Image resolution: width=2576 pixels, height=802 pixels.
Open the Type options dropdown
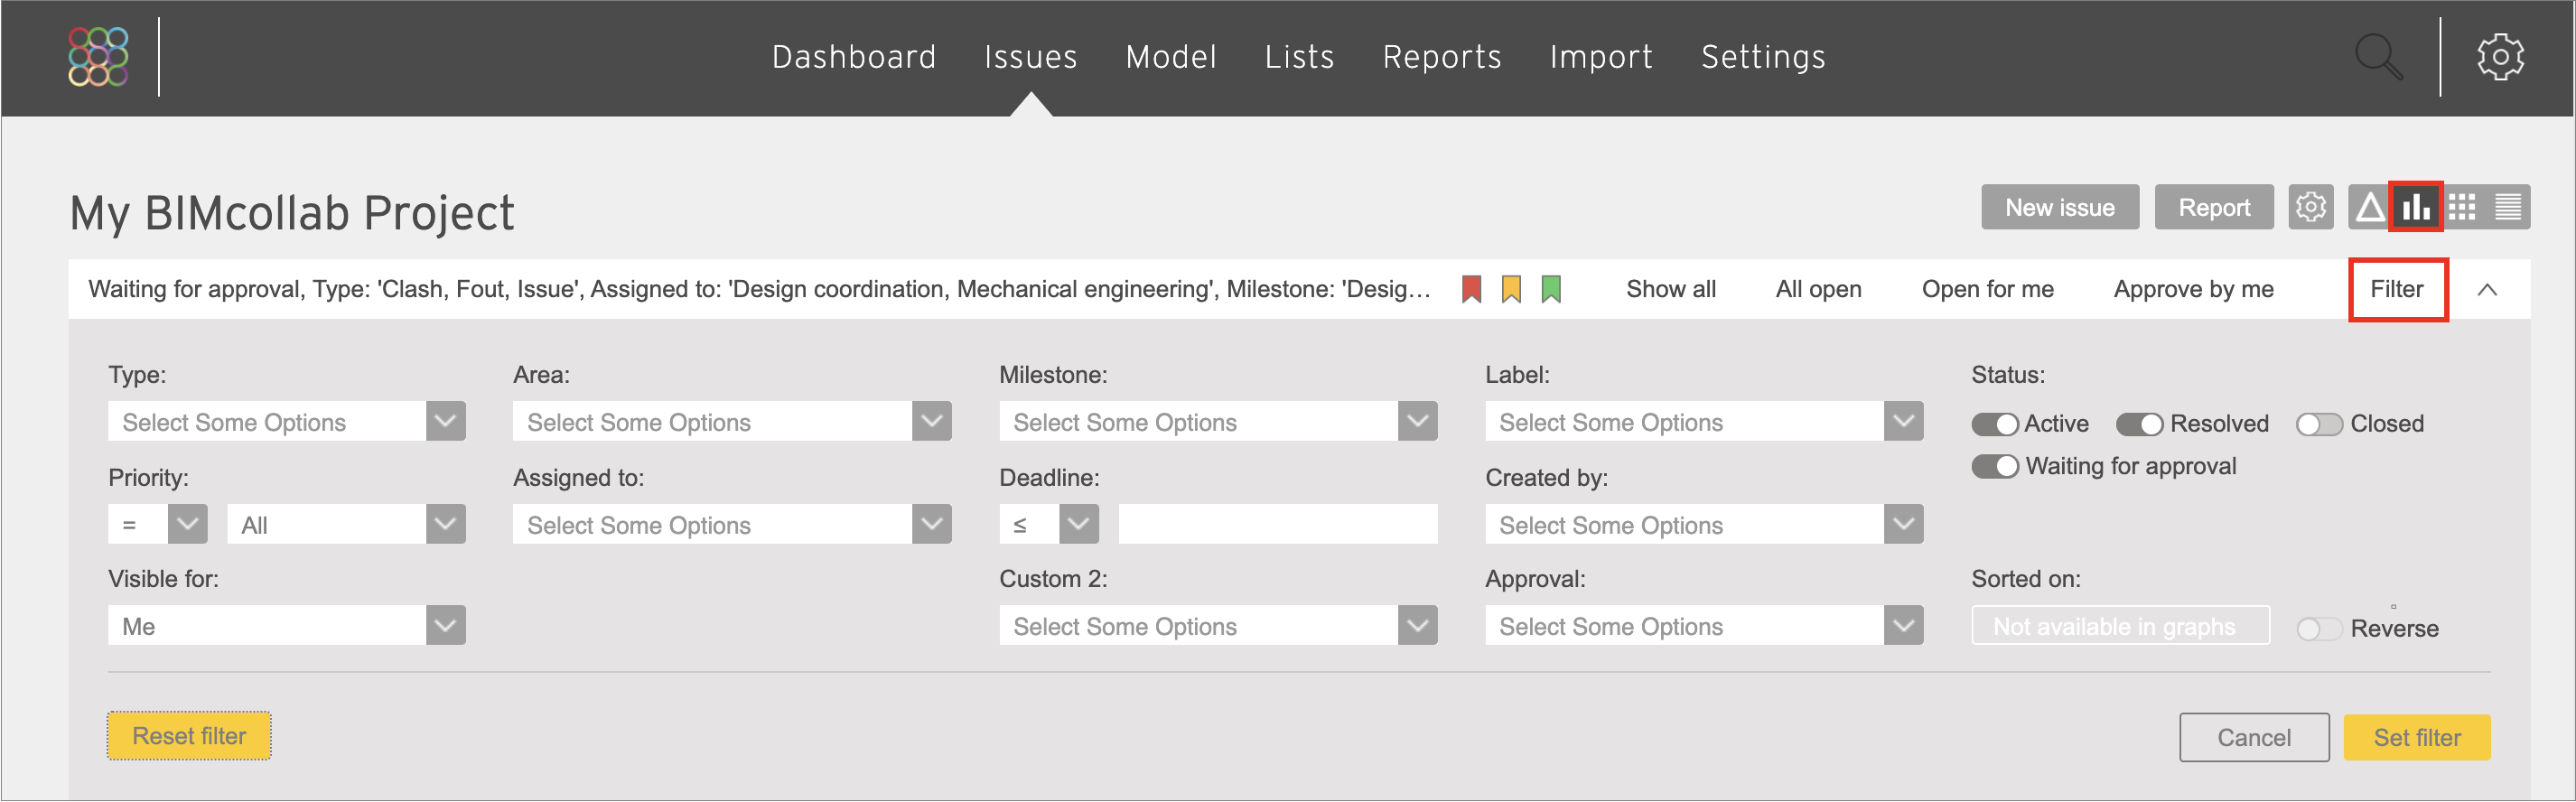[x=286, y=421]
